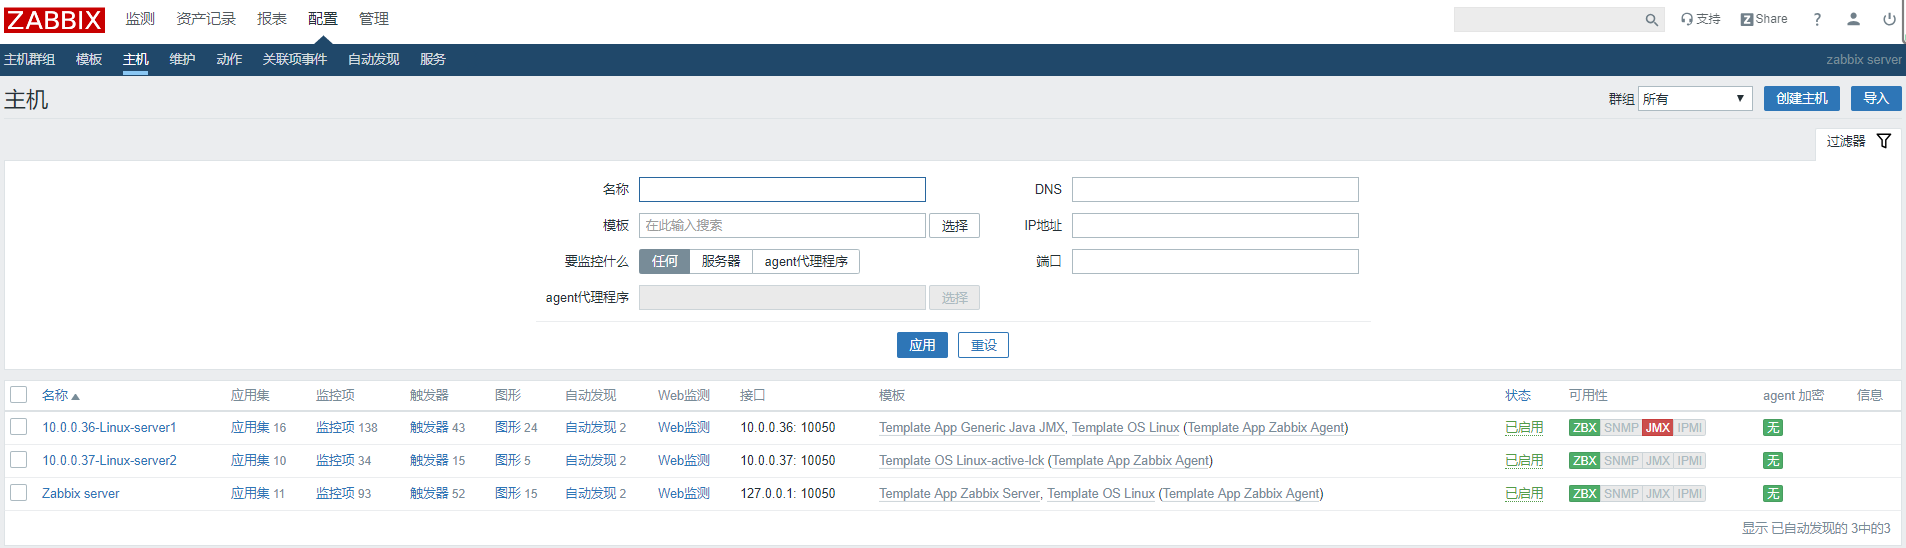This screenshot has height=548, width=1906.
Task: Go to 动作 submenu
Action: click(229, 60)
